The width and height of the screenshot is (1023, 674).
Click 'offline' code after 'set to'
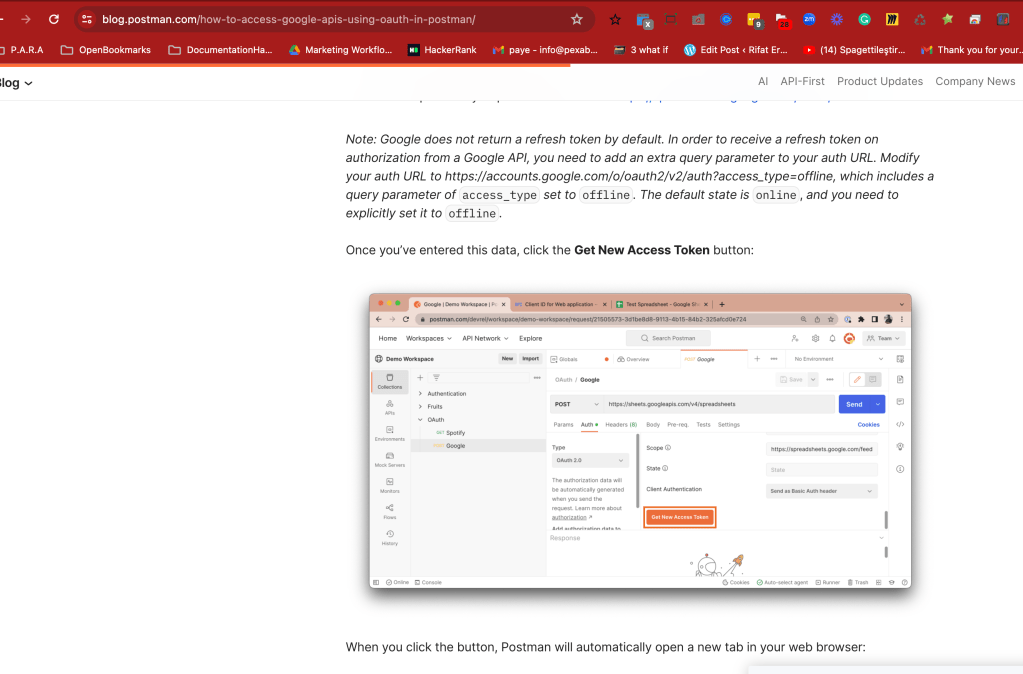(x=605, y=195)
